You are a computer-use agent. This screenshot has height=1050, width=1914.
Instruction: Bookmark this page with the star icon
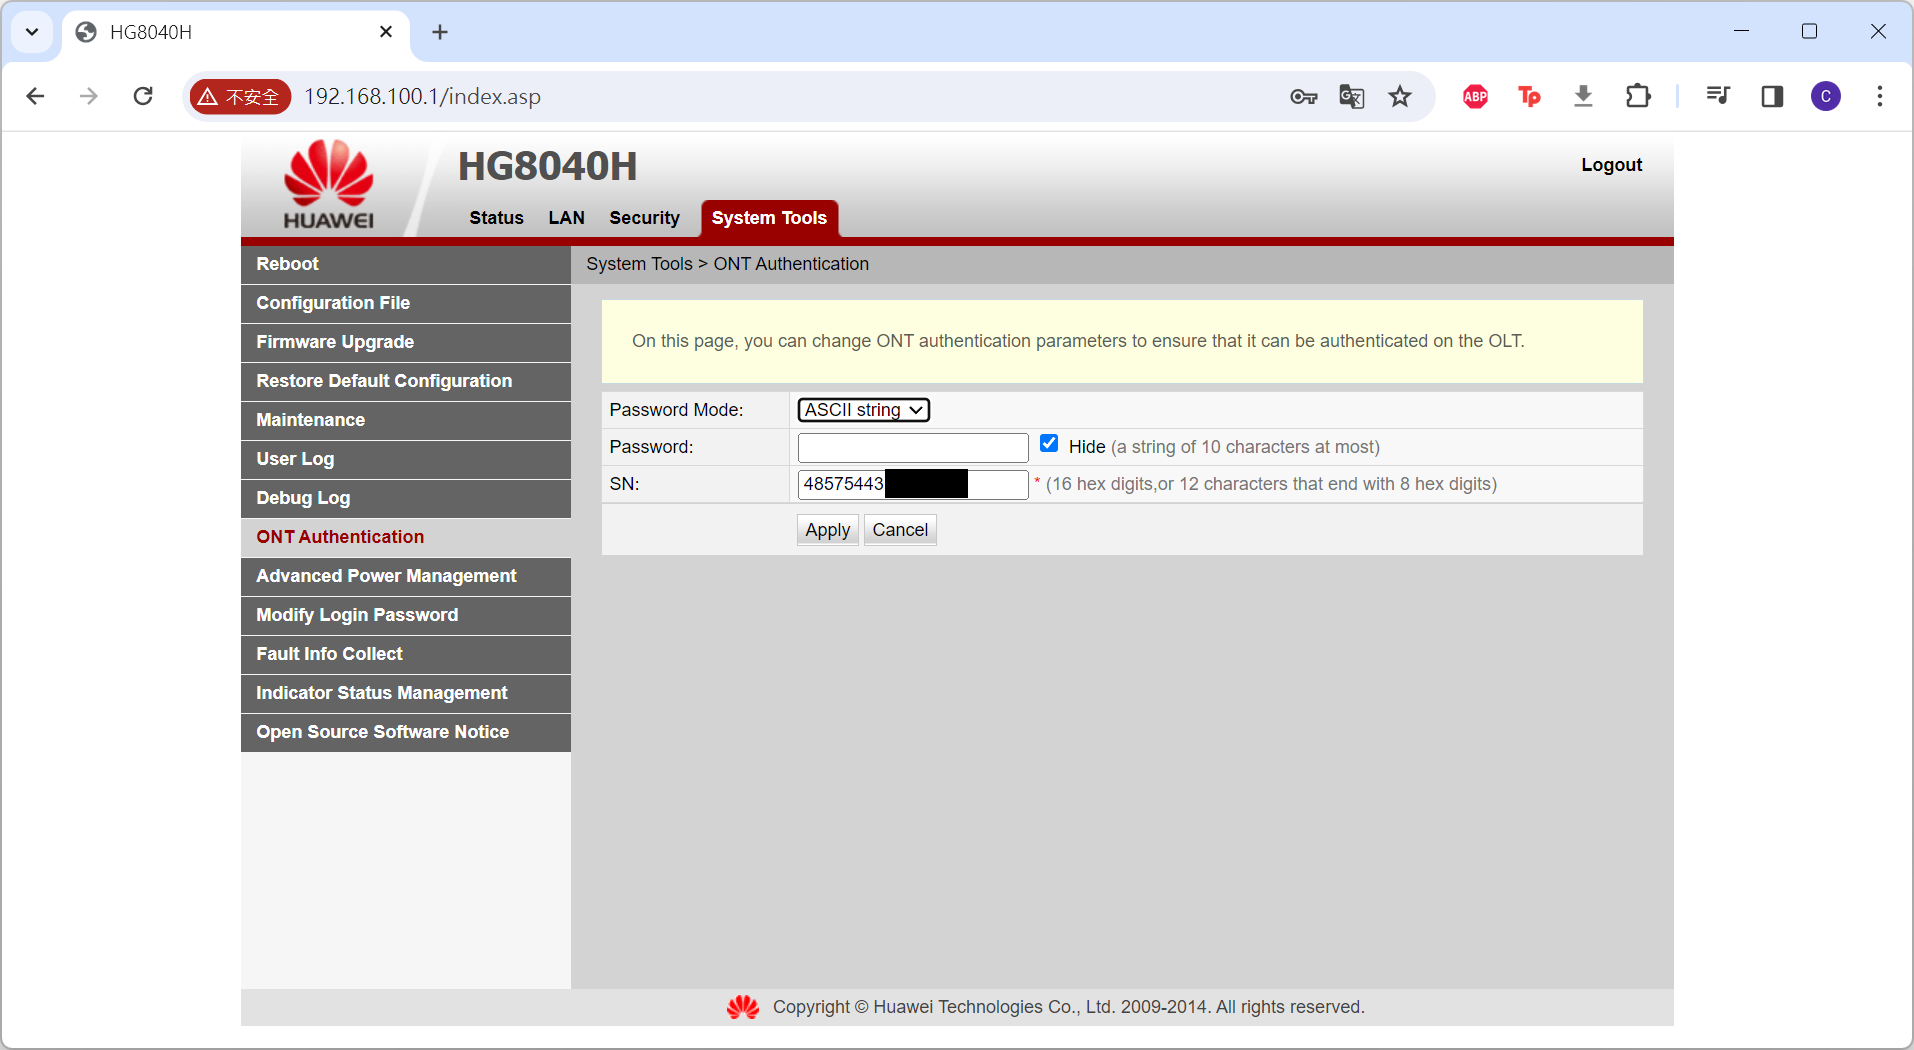(1400, 96)
